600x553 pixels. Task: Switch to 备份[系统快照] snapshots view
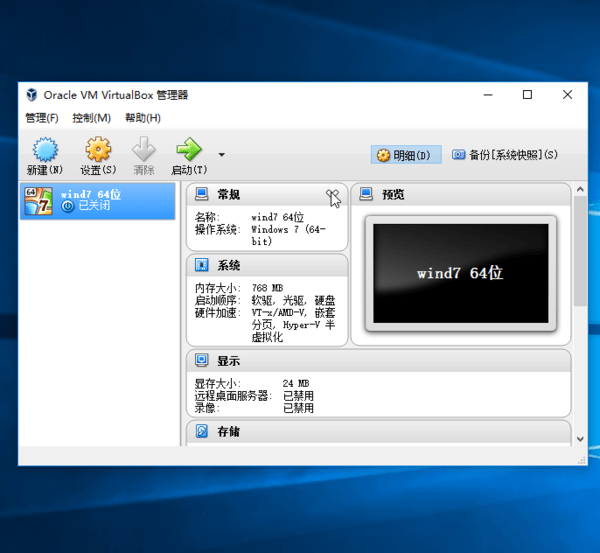pos(504,155)
